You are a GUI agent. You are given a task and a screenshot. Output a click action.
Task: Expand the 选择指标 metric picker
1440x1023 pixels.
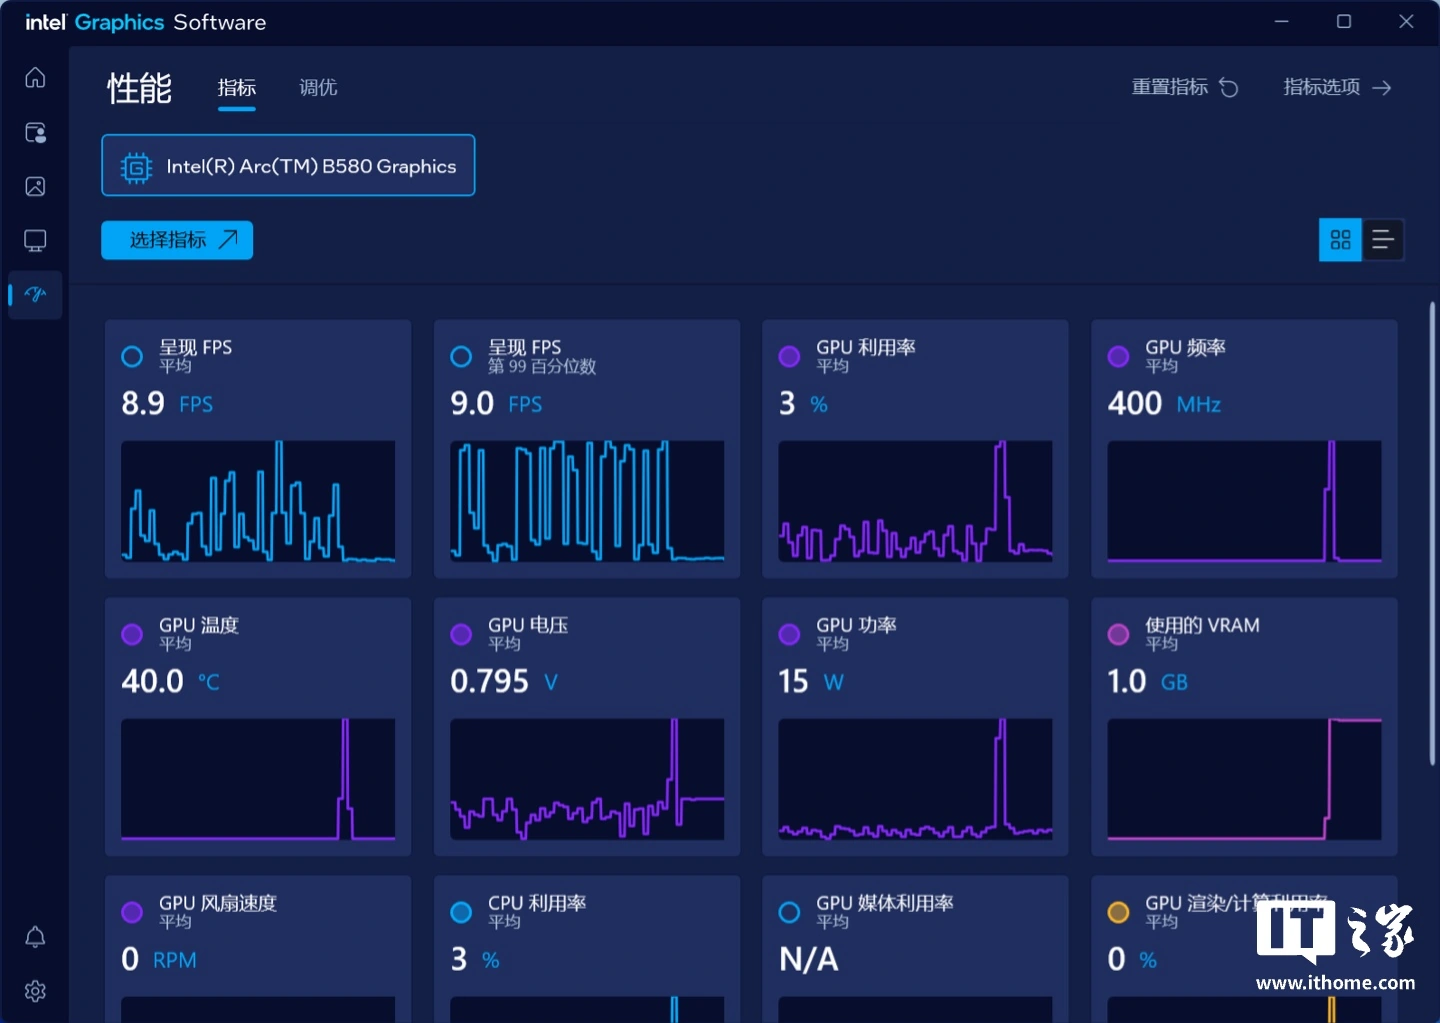tap(177, 240)
